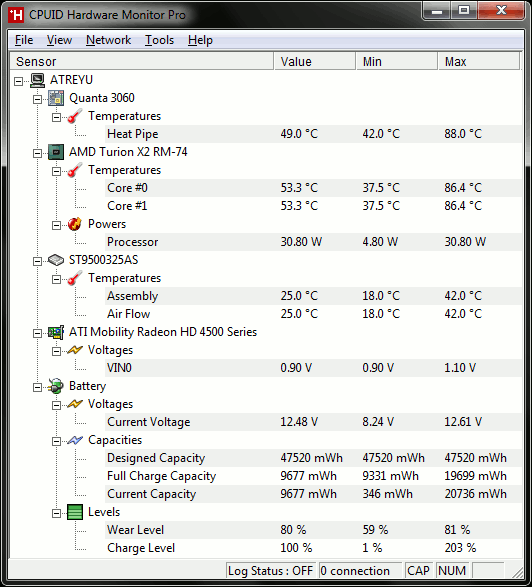Click Voltages lightning icon under Battery
Viewport: 532px width, 587px height.
click(75, 404)
